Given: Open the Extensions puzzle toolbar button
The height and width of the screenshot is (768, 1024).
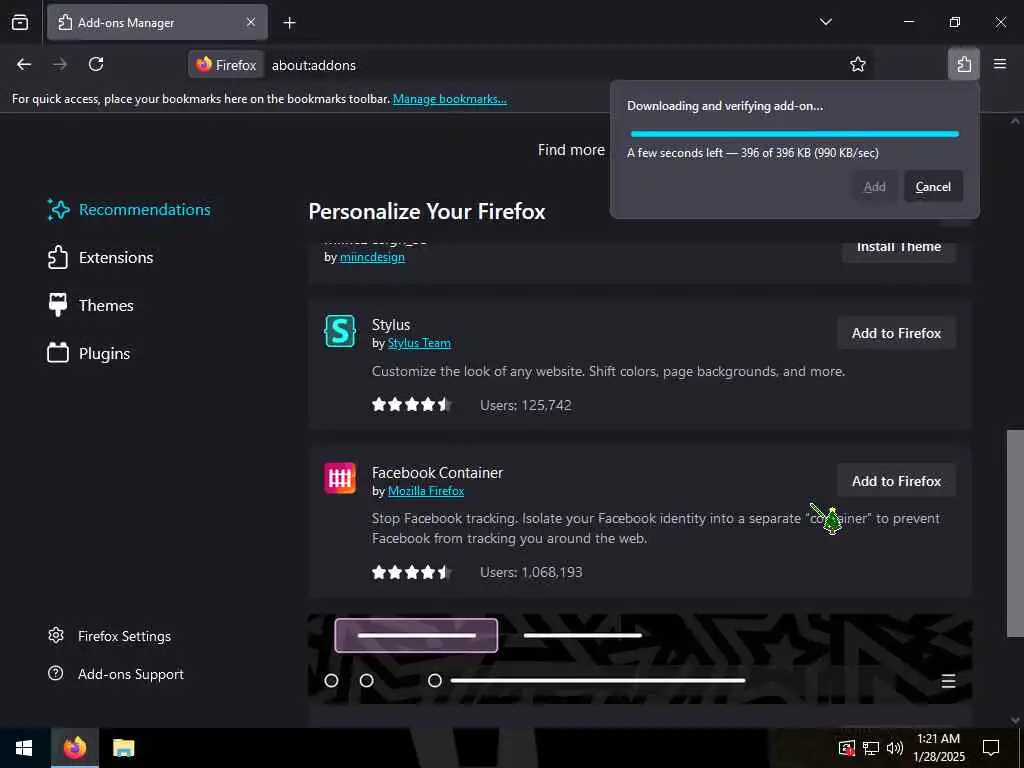Looking at the screenshot, I should point(963,64).
